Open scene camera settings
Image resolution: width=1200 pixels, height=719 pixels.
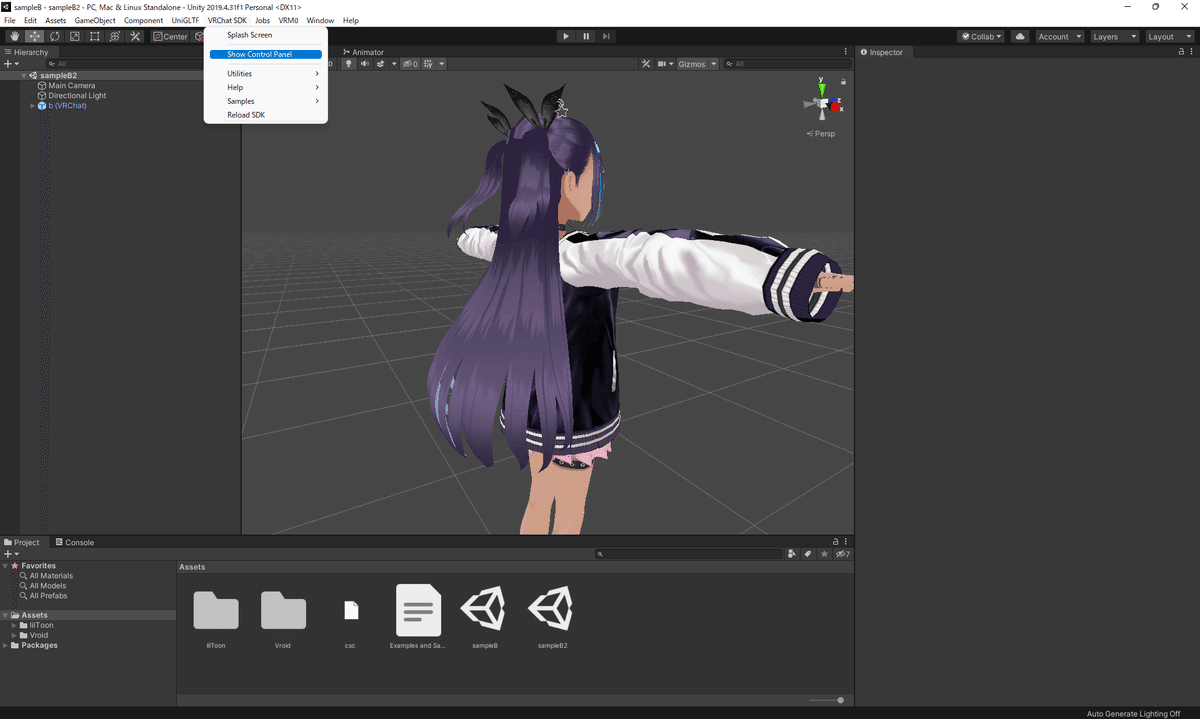pyautogui.click(x=665, y=64)
